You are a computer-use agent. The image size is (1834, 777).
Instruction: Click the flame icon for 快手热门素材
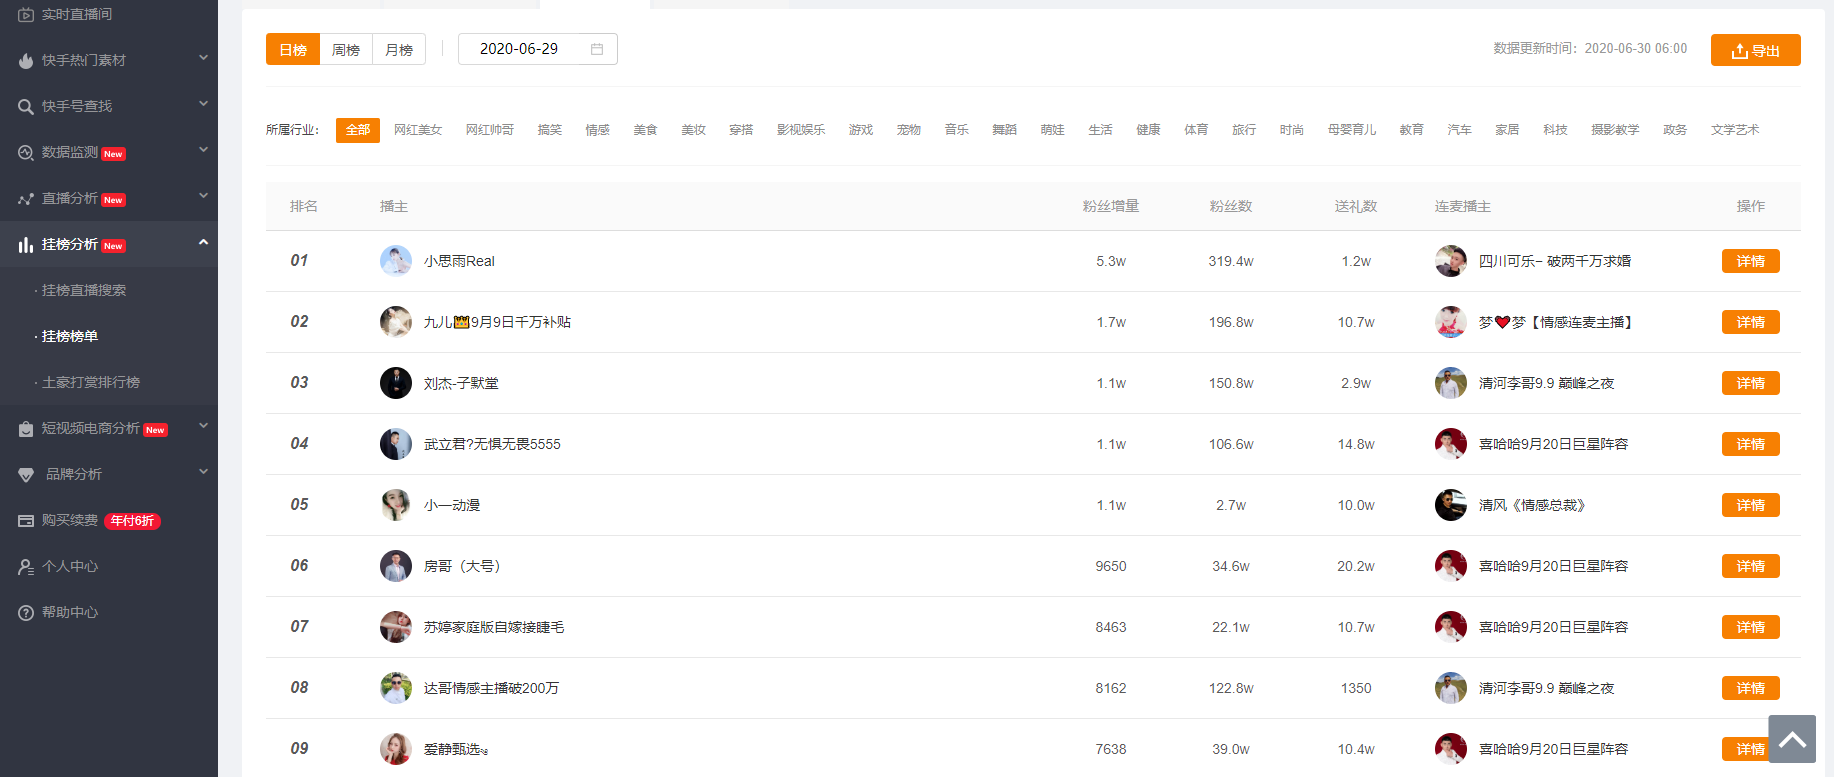tap(26, 61)
